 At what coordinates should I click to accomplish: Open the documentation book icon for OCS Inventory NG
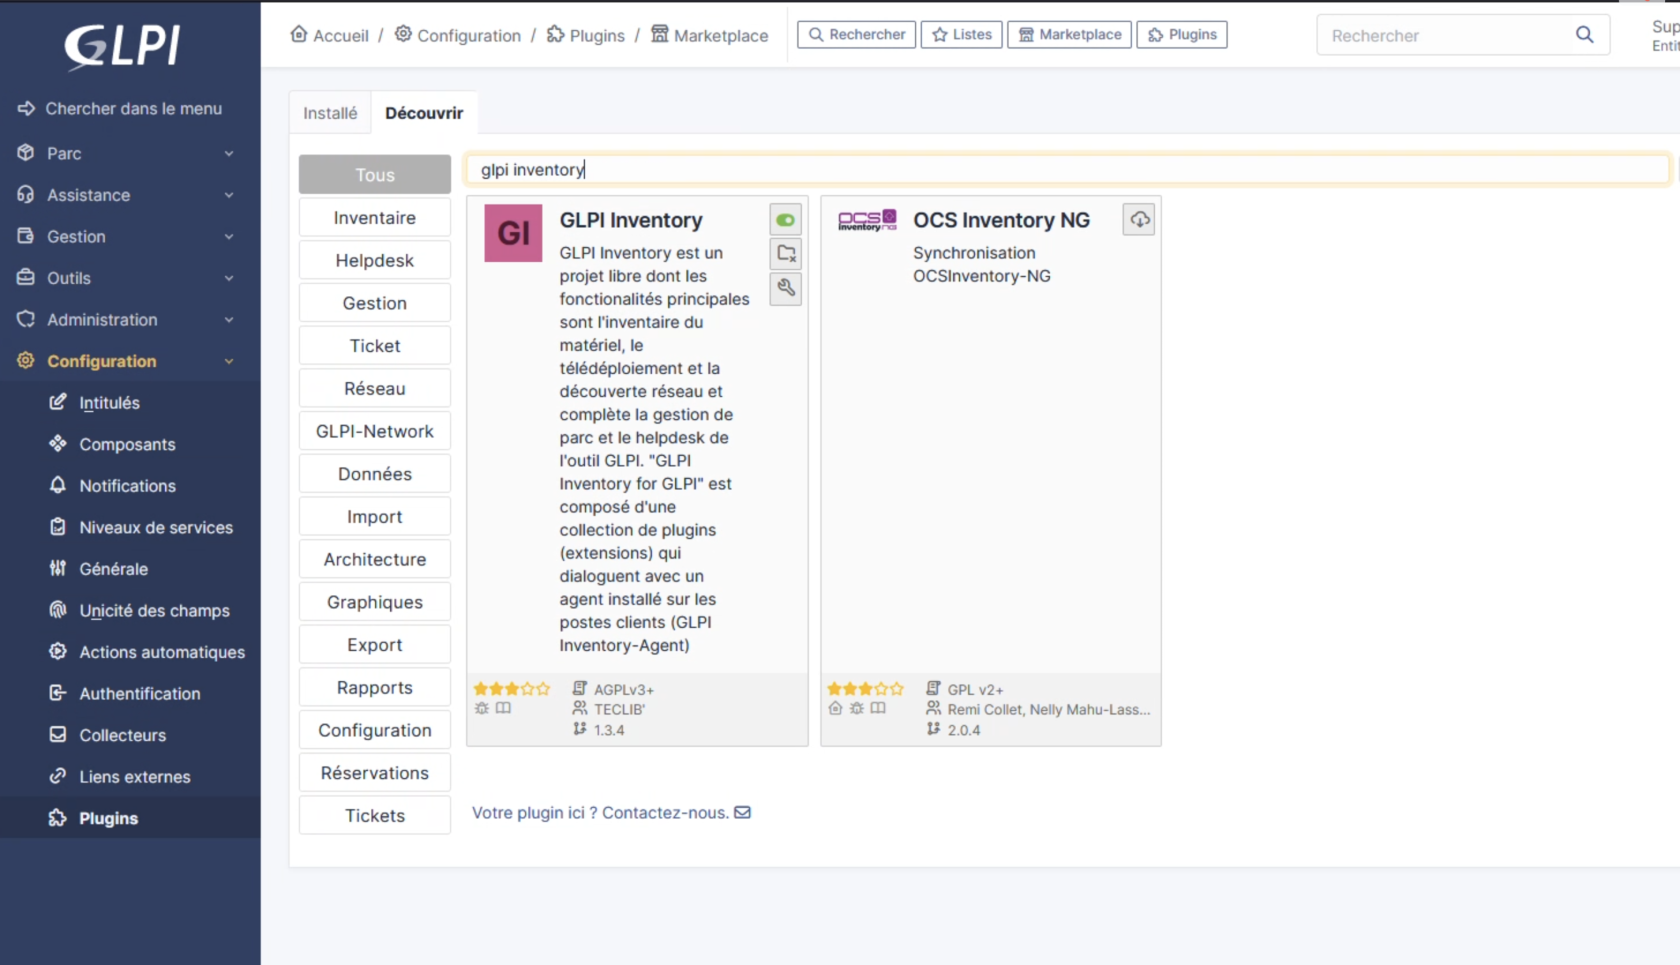878,708
